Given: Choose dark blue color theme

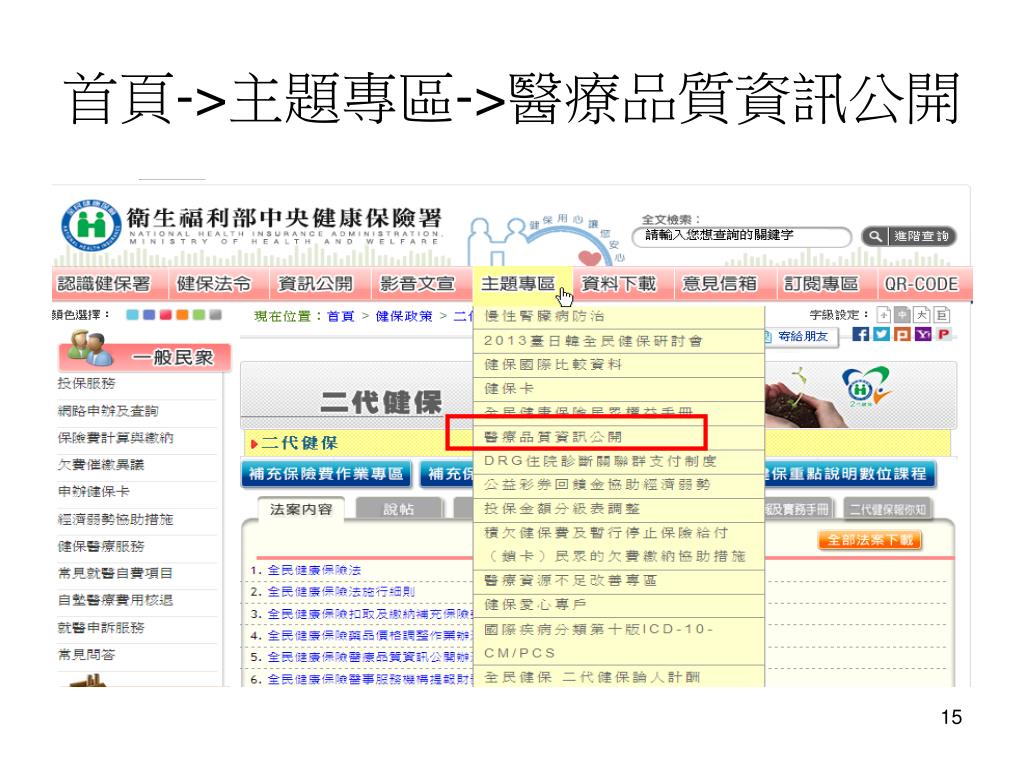Looking at the screenshot, I should 149,315.
